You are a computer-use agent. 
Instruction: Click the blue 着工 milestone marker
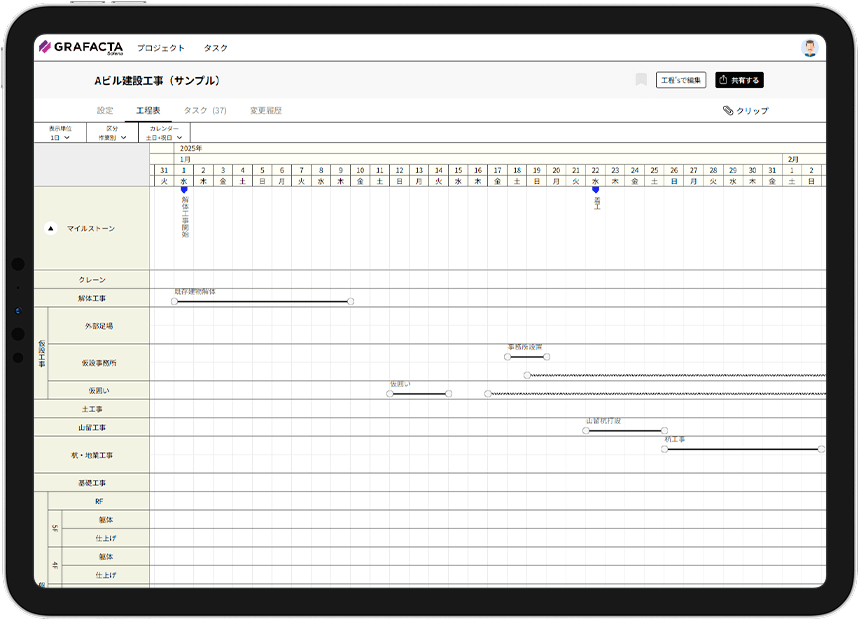(x=596, y=189)
